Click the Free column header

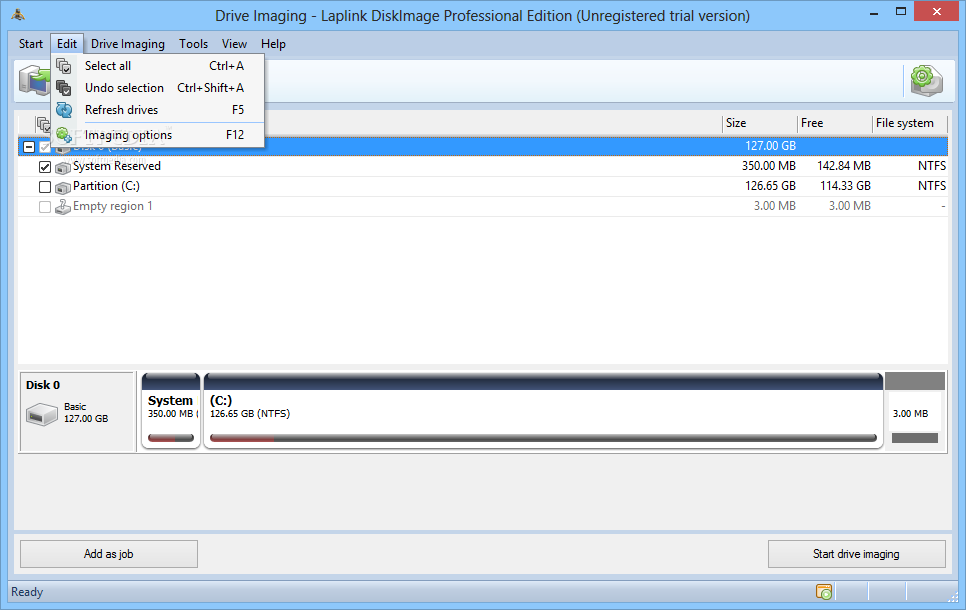coord(835,123)
